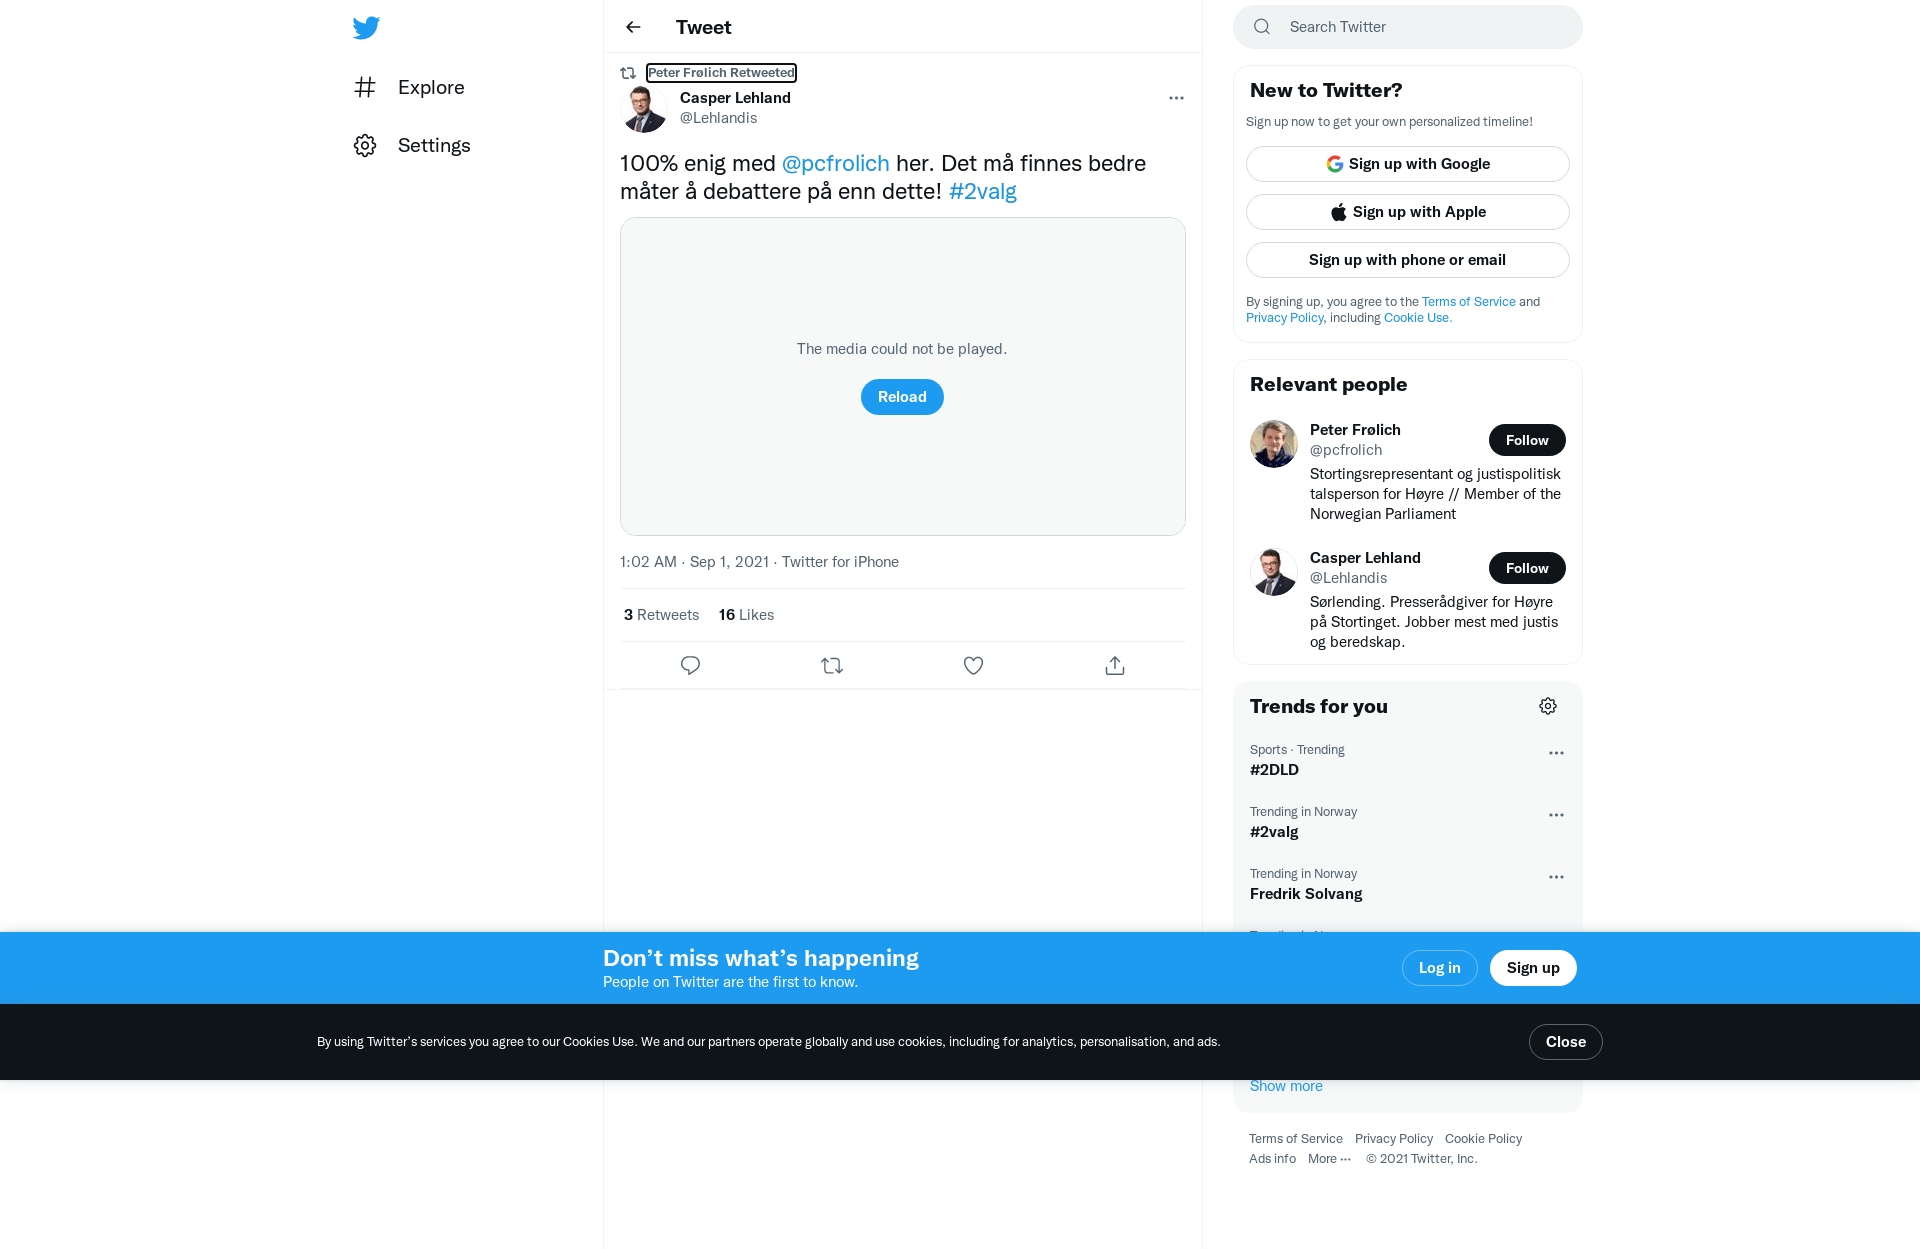Screen dimensions: 1920x1249
Task: Click Casper Lehland's avatar on tweet
Action: 644,108
